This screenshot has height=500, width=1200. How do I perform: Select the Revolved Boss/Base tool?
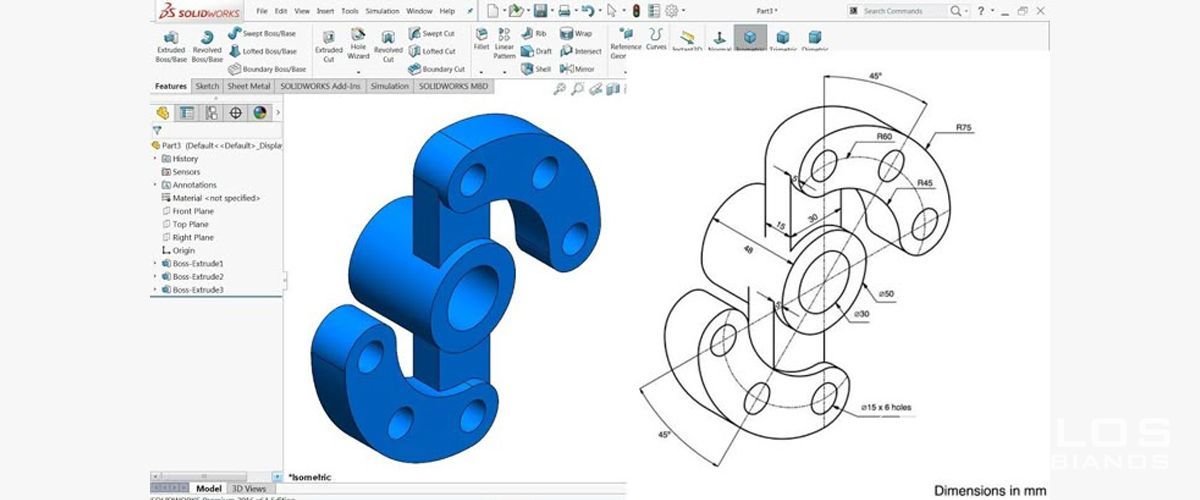click(x=207, y=46)
